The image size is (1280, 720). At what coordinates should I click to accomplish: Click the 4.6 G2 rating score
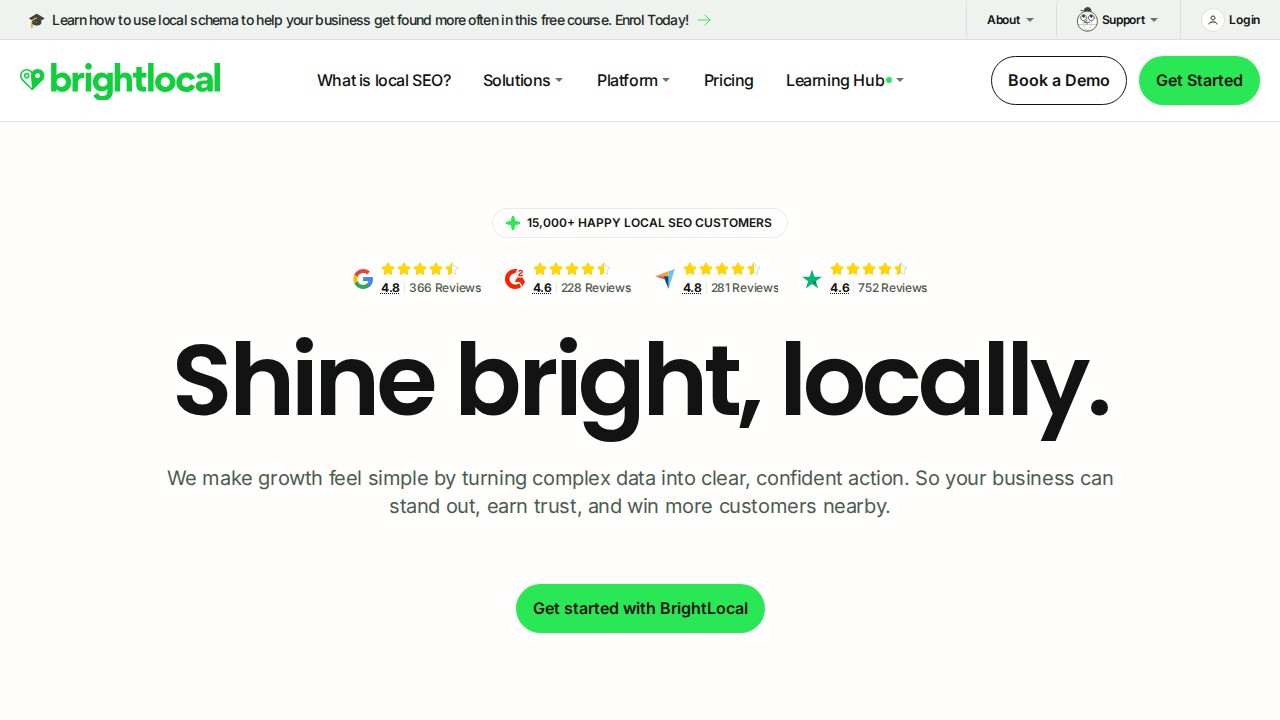coord(542,288)
